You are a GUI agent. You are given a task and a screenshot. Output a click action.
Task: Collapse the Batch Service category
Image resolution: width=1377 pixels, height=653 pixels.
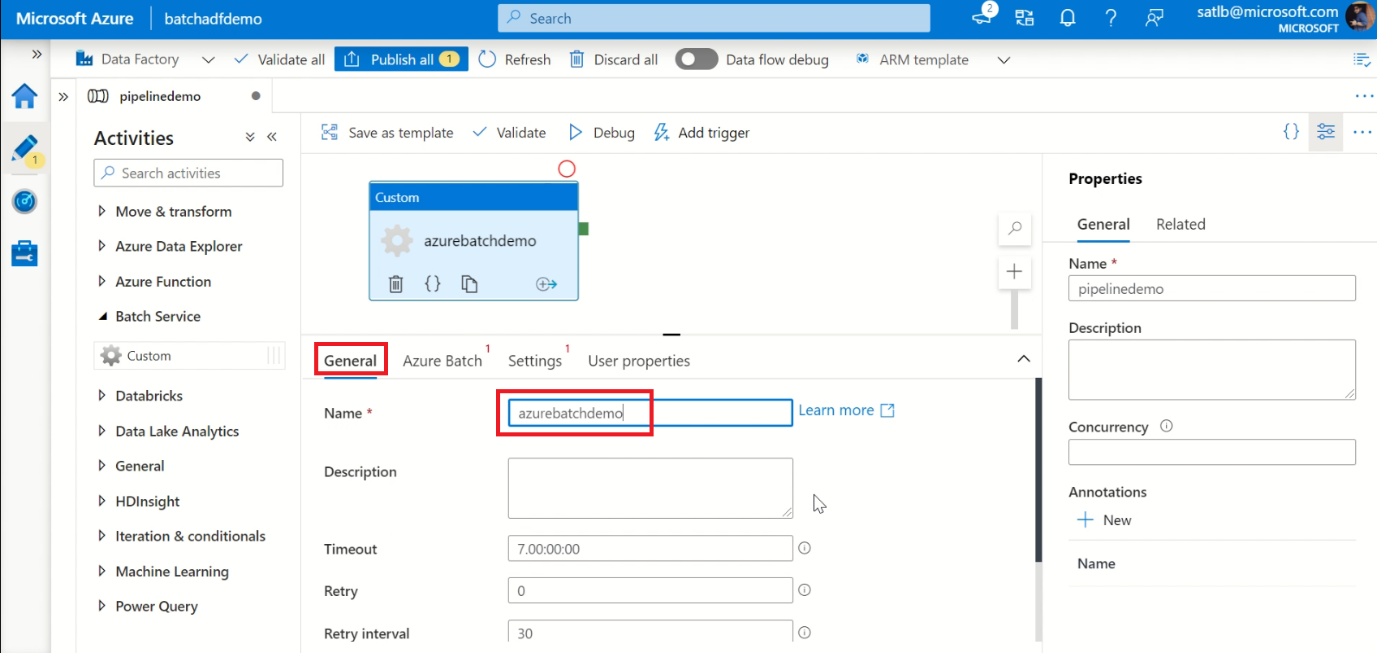pos(102,317)
